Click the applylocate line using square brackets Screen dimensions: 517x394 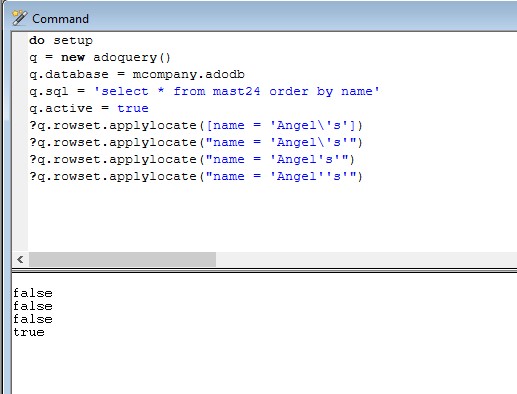196,125
